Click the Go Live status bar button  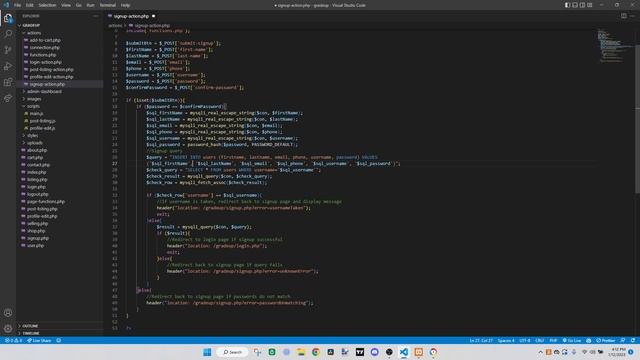pyautogui.click(x=572, y=340)
